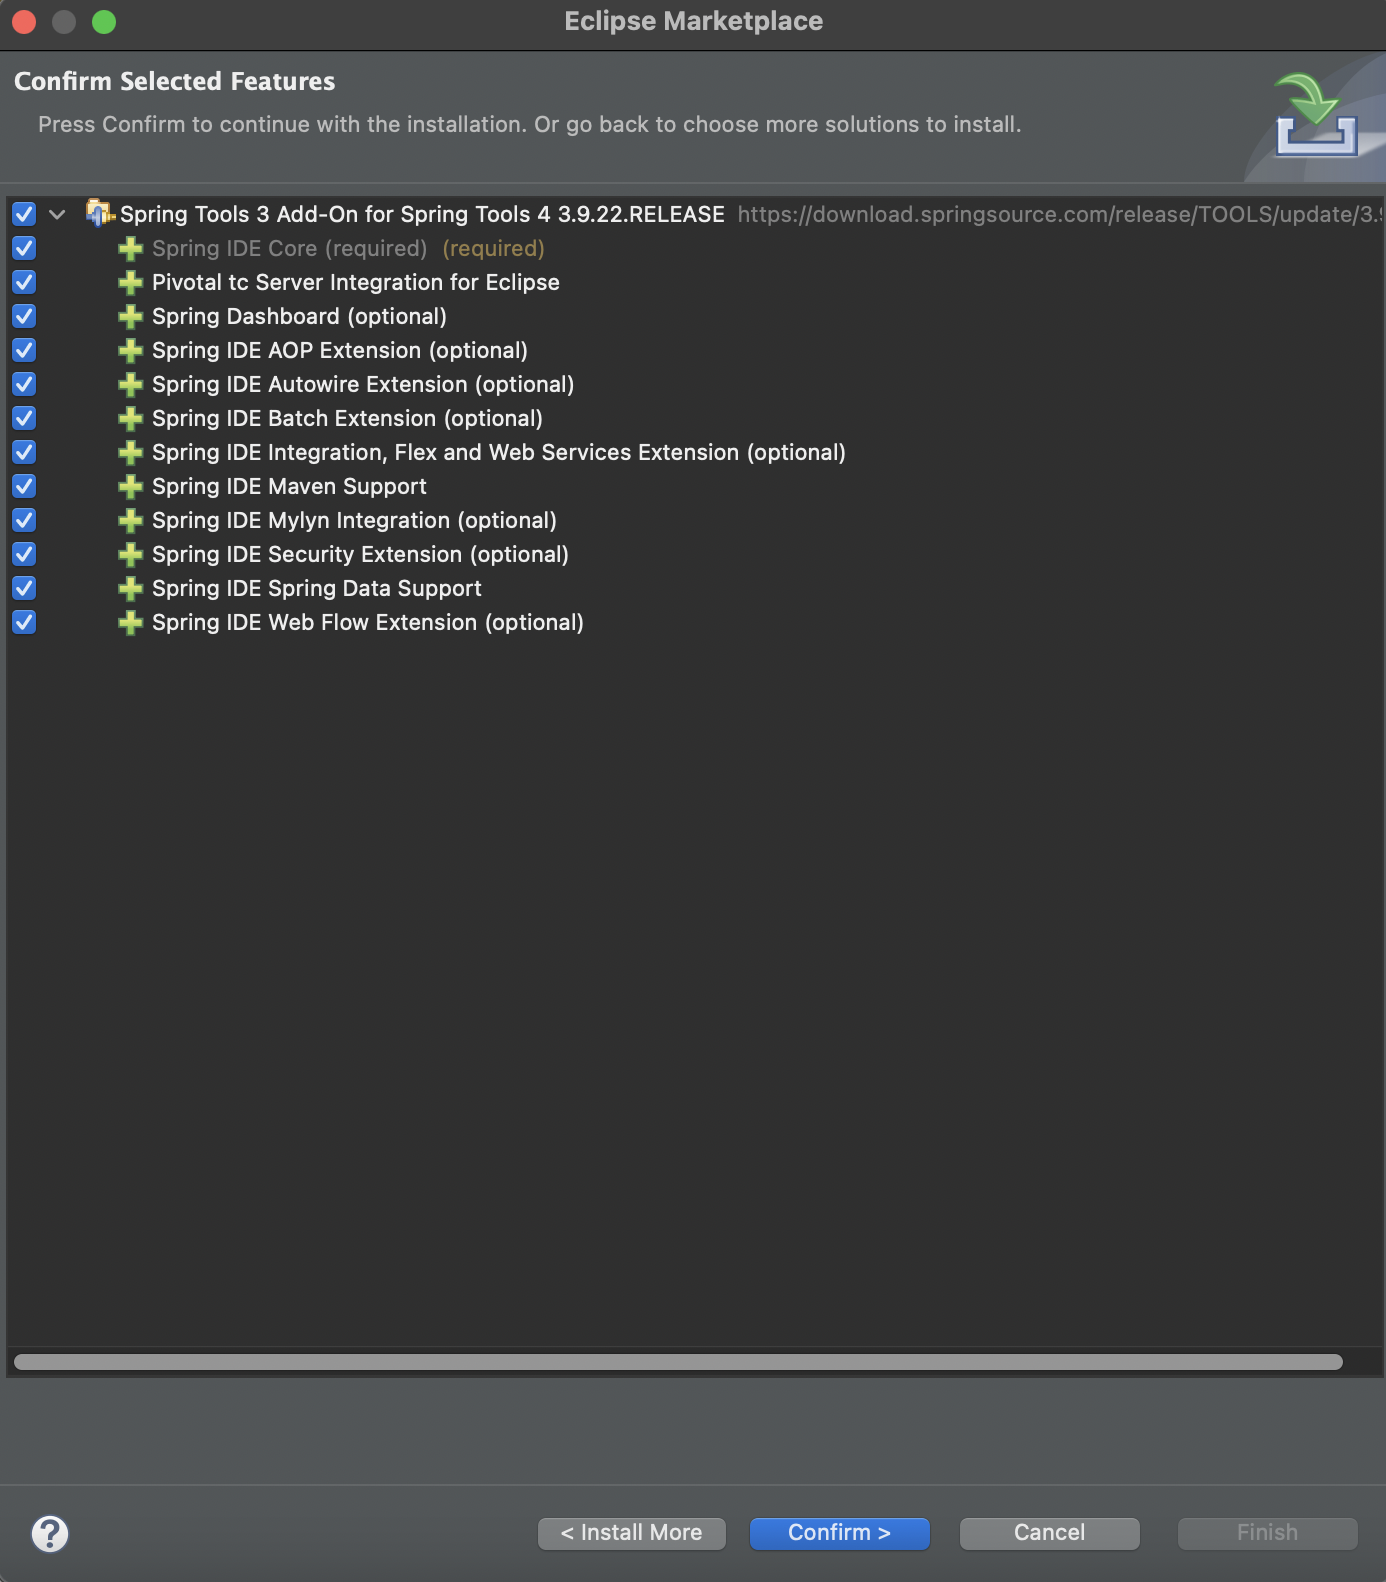Click the plus icon beside Pivotal tc Server Integration

point(130,283)
